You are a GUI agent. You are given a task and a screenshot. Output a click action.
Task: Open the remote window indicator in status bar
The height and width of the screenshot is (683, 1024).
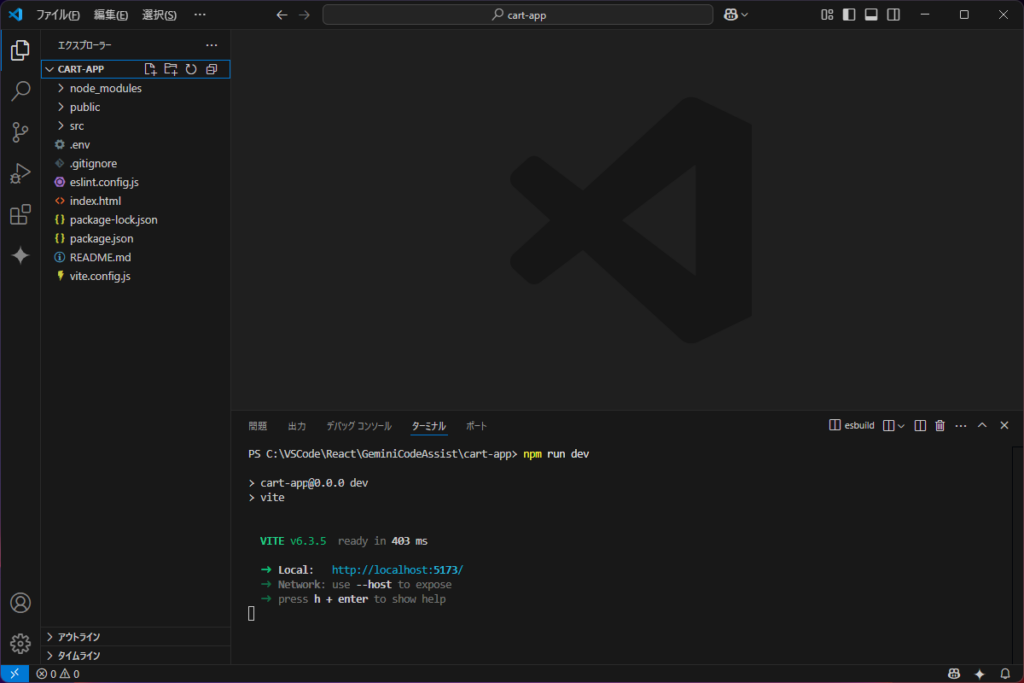pyautogui.click(x=14, y=674)
